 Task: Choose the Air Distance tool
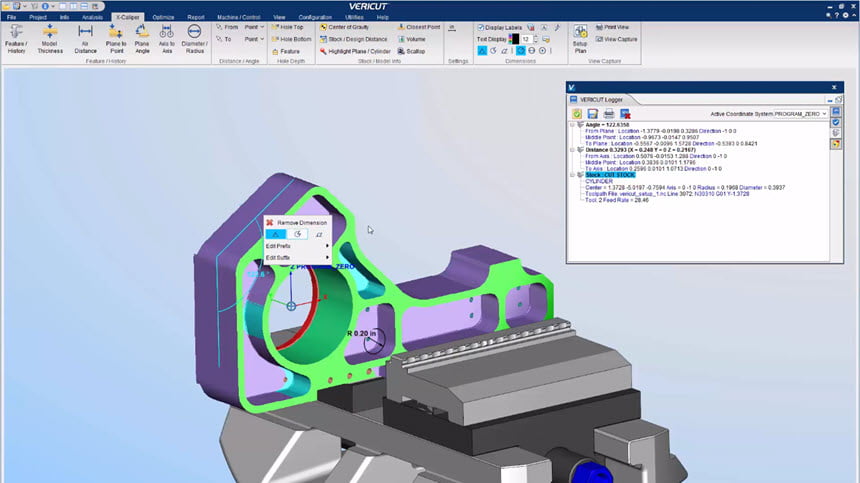pos(85,39)
